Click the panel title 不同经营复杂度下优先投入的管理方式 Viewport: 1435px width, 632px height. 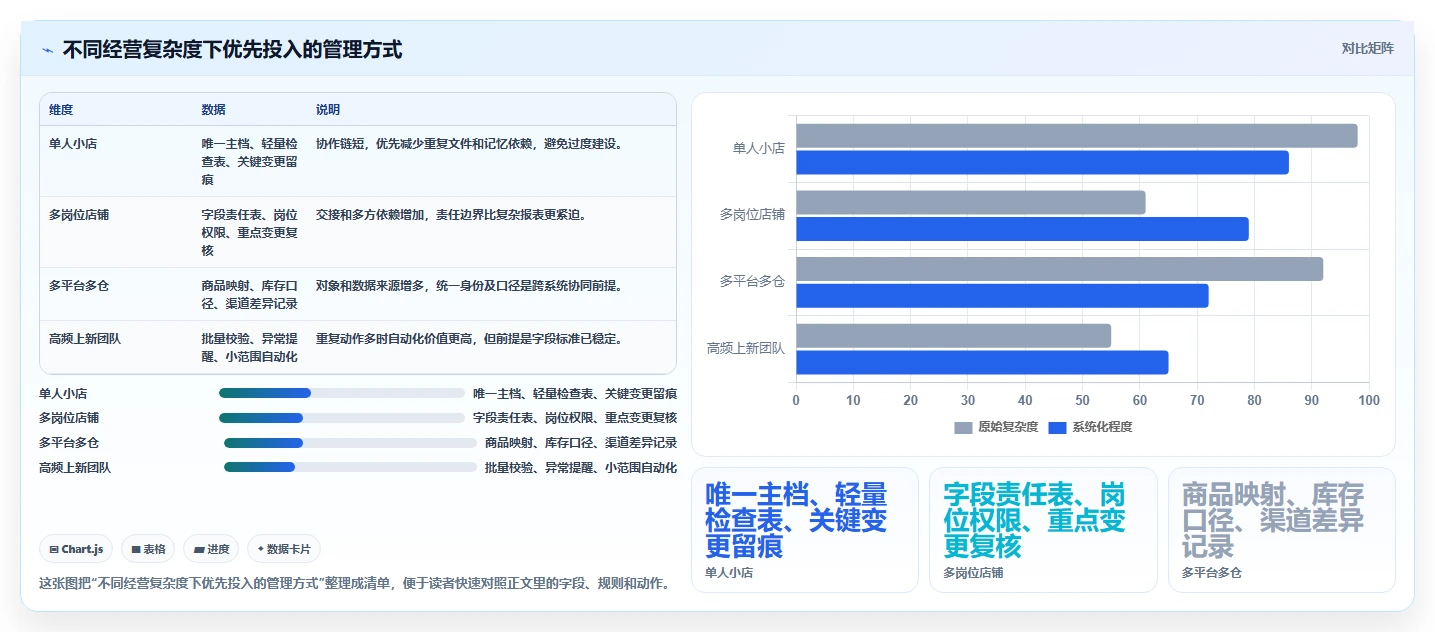click(232, 50)
